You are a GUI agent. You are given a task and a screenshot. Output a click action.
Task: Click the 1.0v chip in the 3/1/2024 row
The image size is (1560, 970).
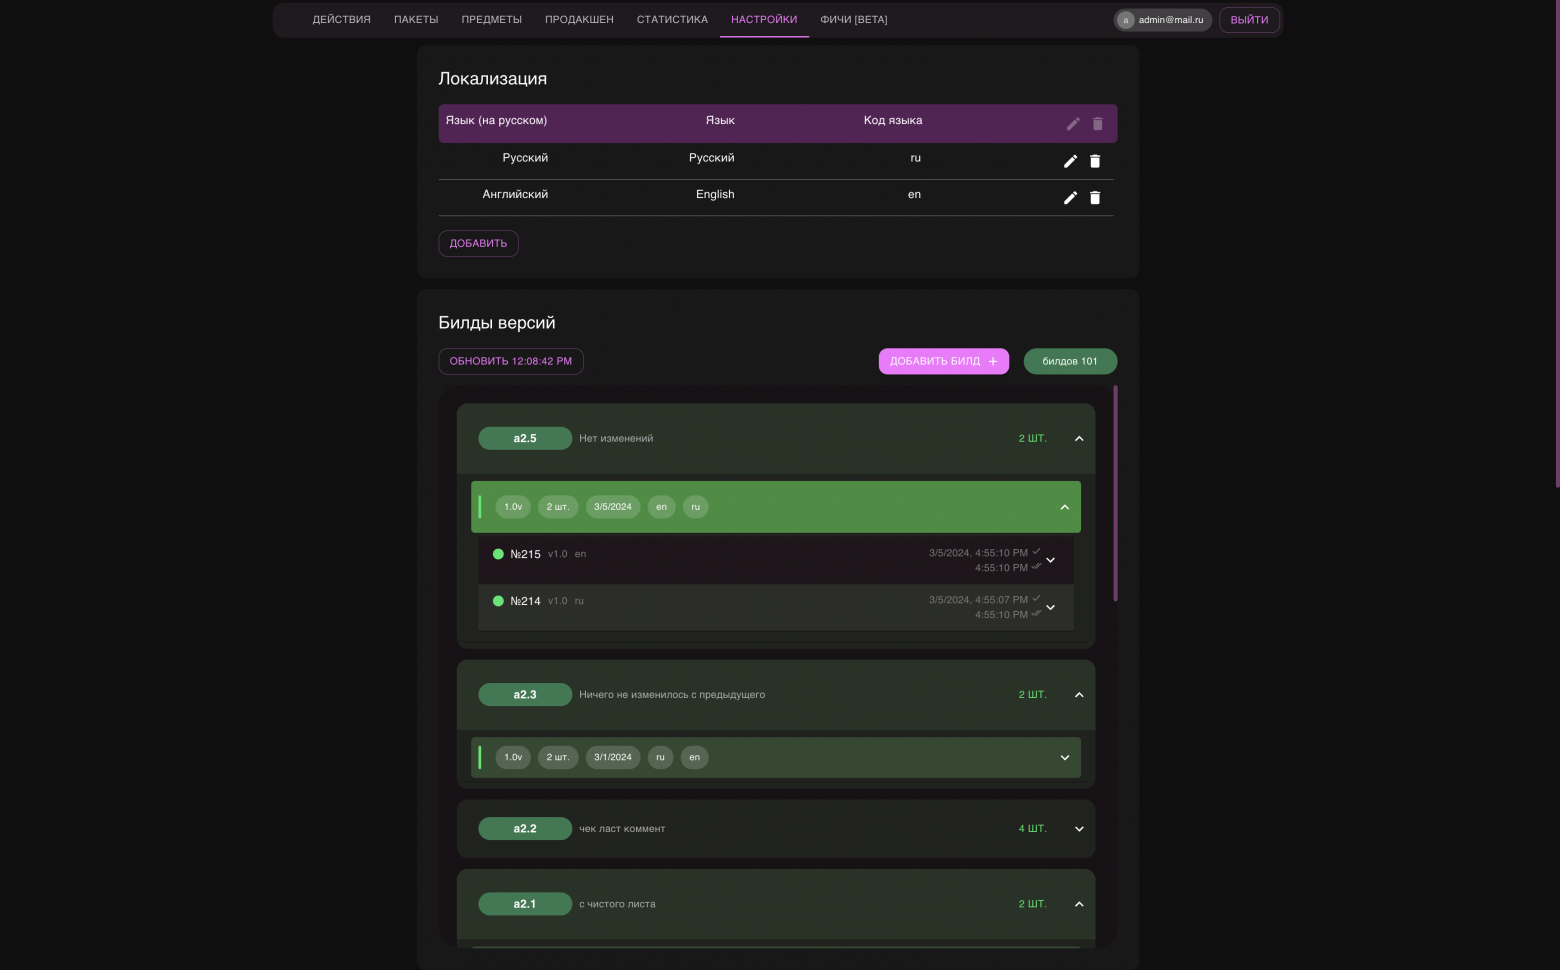tap(513, 758)
